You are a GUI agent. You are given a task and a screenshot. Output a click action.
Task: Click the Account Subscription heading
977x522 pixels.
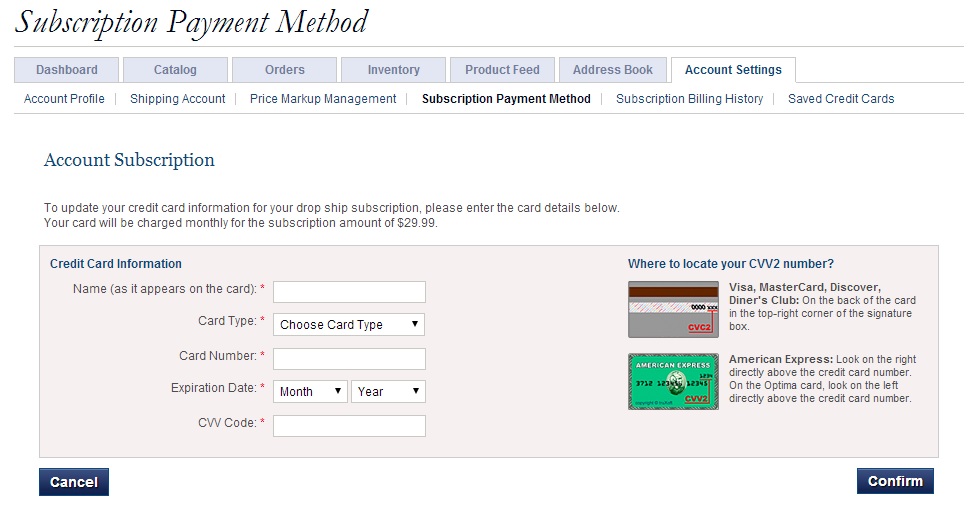click(129, 160)
